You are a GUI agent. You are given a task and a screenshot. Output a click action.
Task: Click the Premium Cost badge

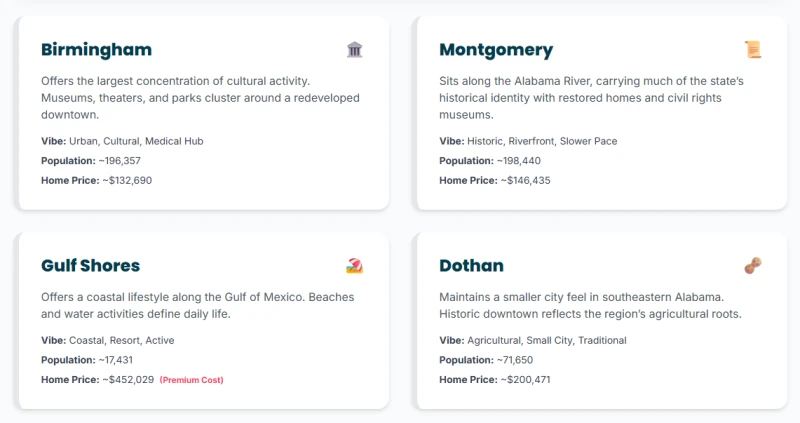191,380
